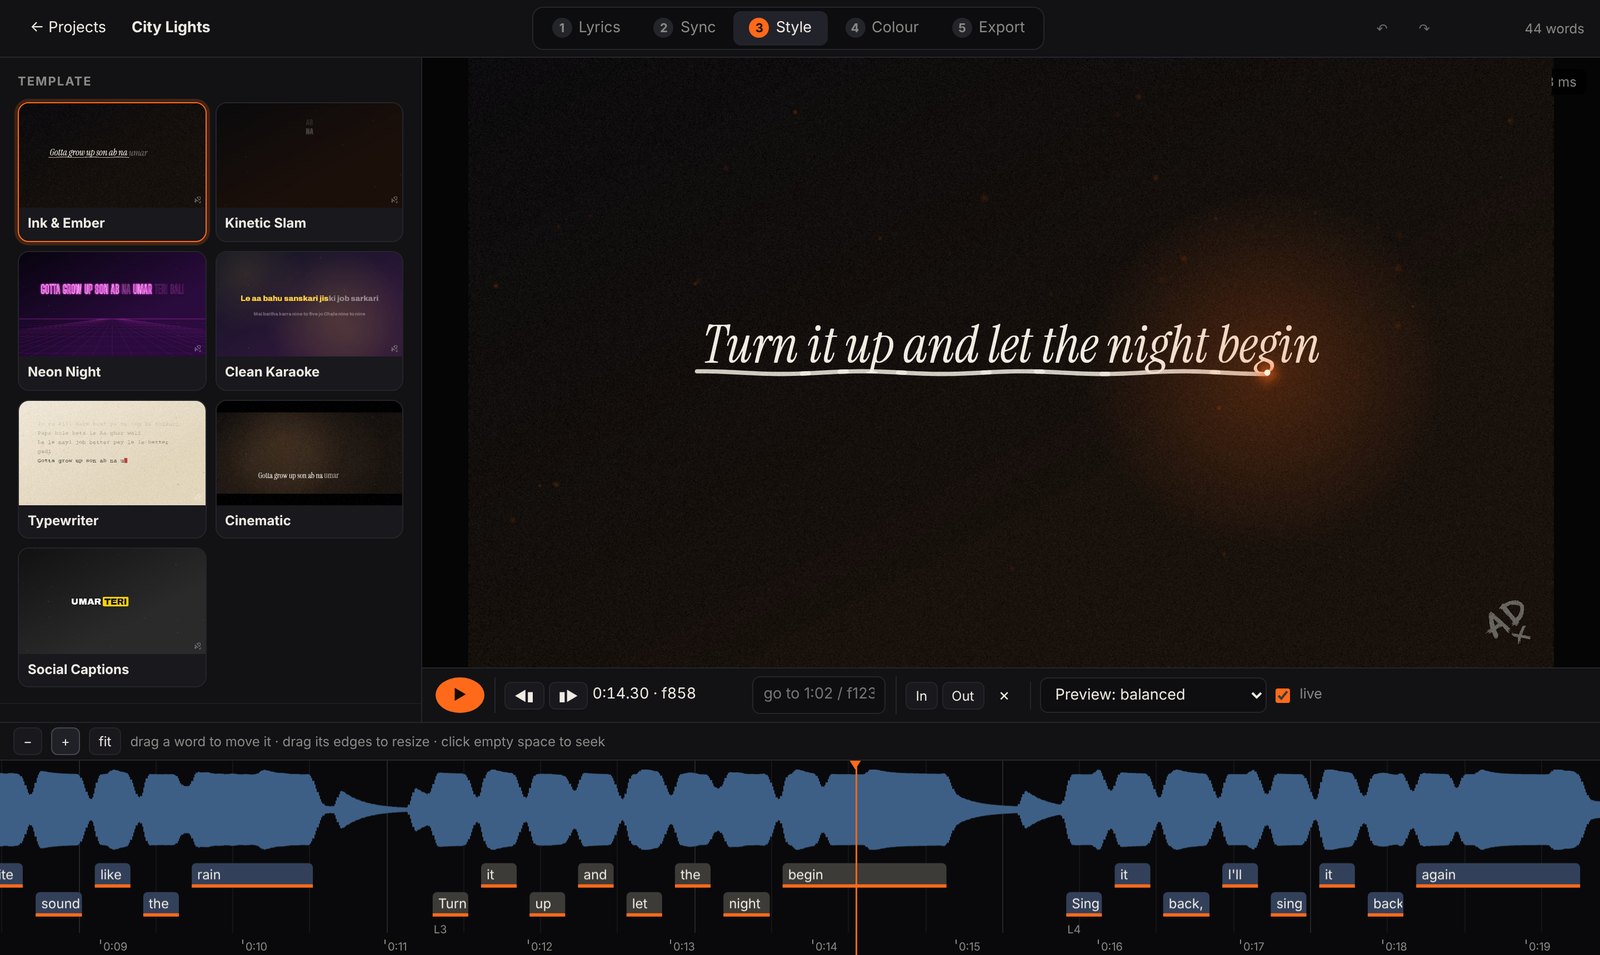
Task: Click the City Lights project title
Action: tap(171, 27)
